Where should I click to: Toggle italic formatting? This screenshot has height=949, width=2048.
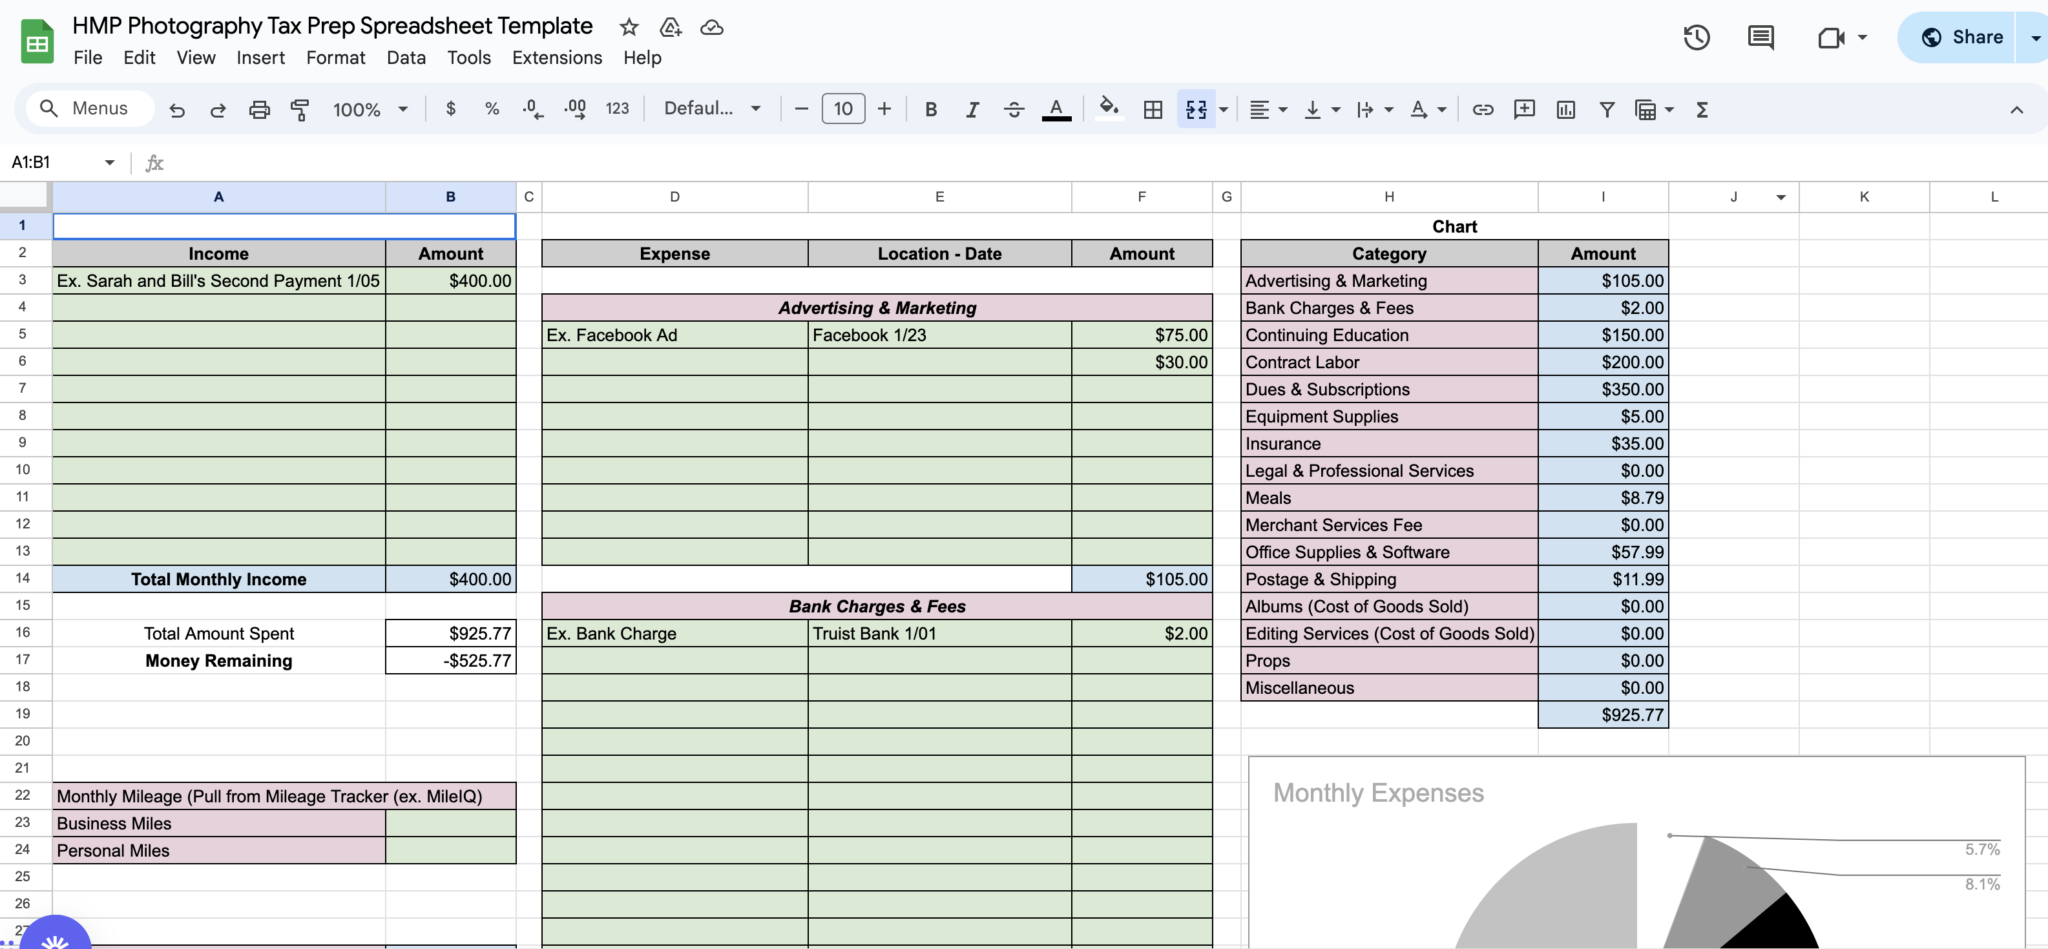tap(971, 108)
